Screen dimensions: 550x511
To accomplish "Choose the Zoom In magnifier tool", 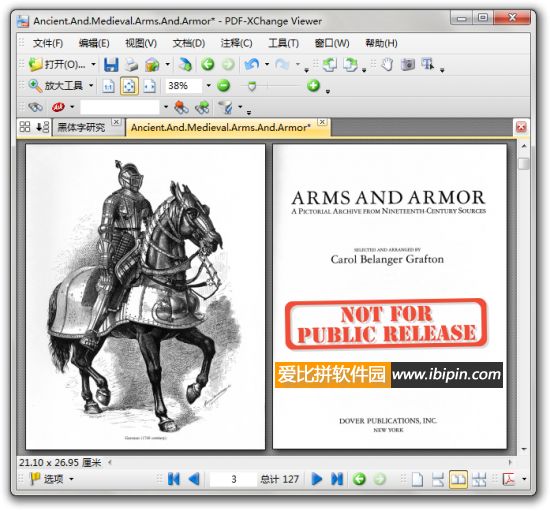I will 35,86.
